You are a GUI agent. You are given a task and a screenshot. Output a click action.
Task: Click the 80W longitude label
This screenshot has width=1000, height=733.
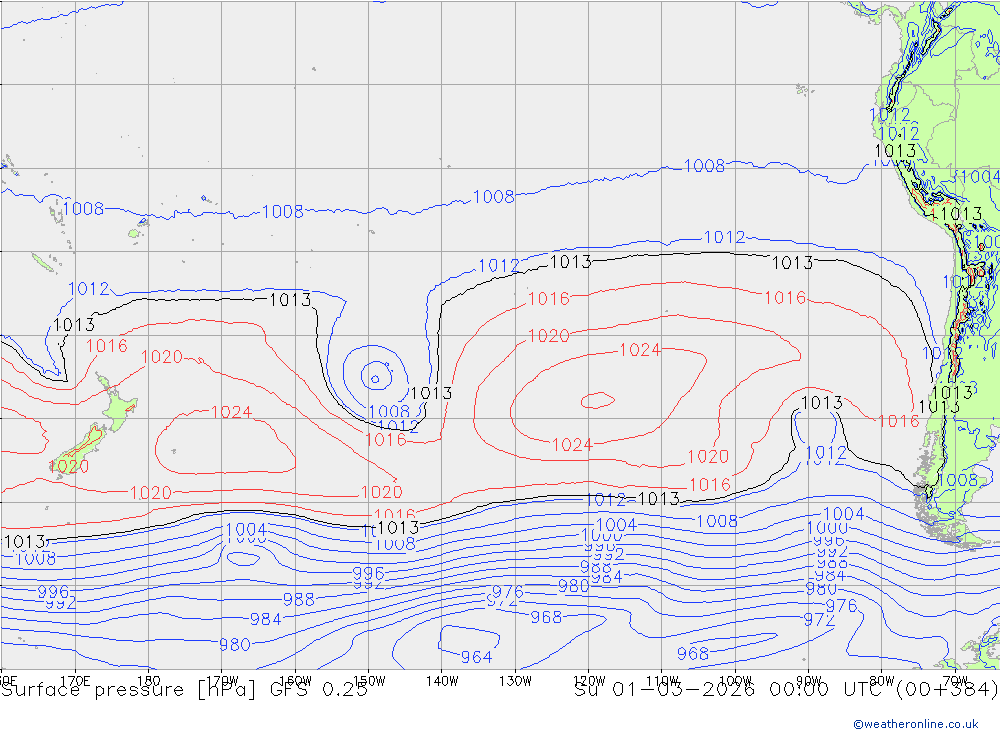pos(882,681)
